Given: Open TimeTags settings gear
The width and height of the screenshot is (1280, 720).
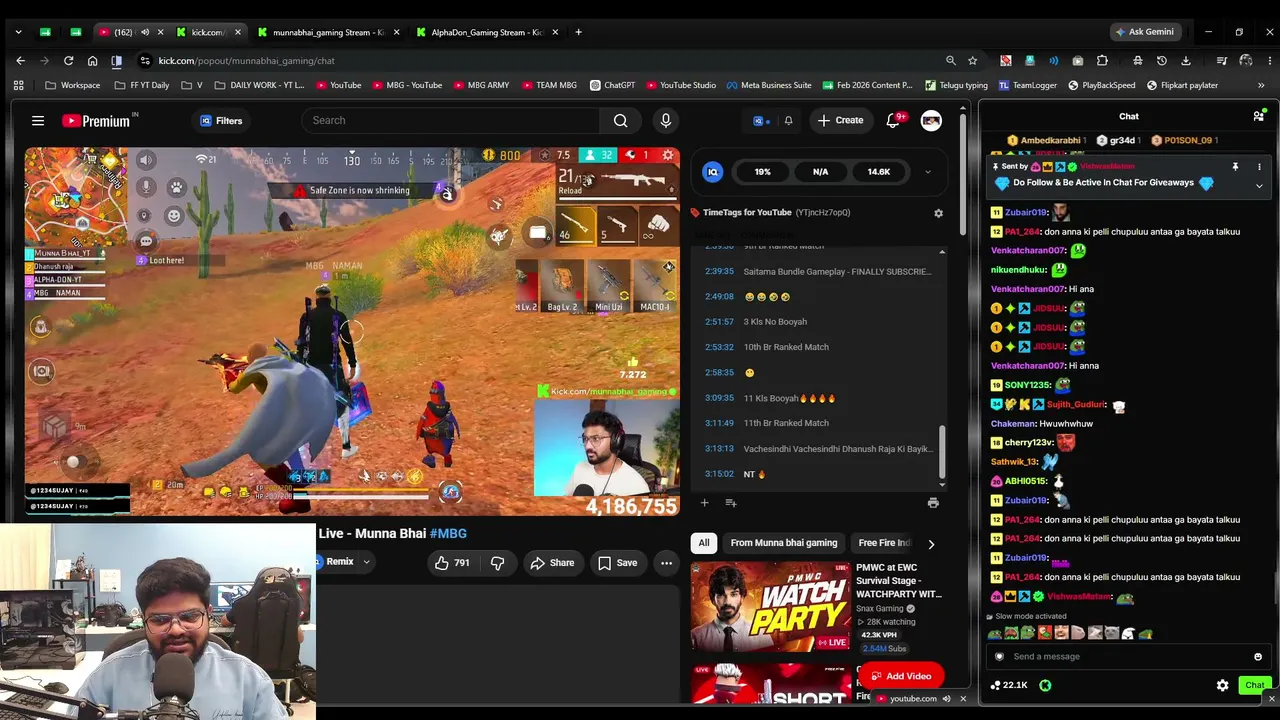Looking at the screenshot, I should 938,213.
